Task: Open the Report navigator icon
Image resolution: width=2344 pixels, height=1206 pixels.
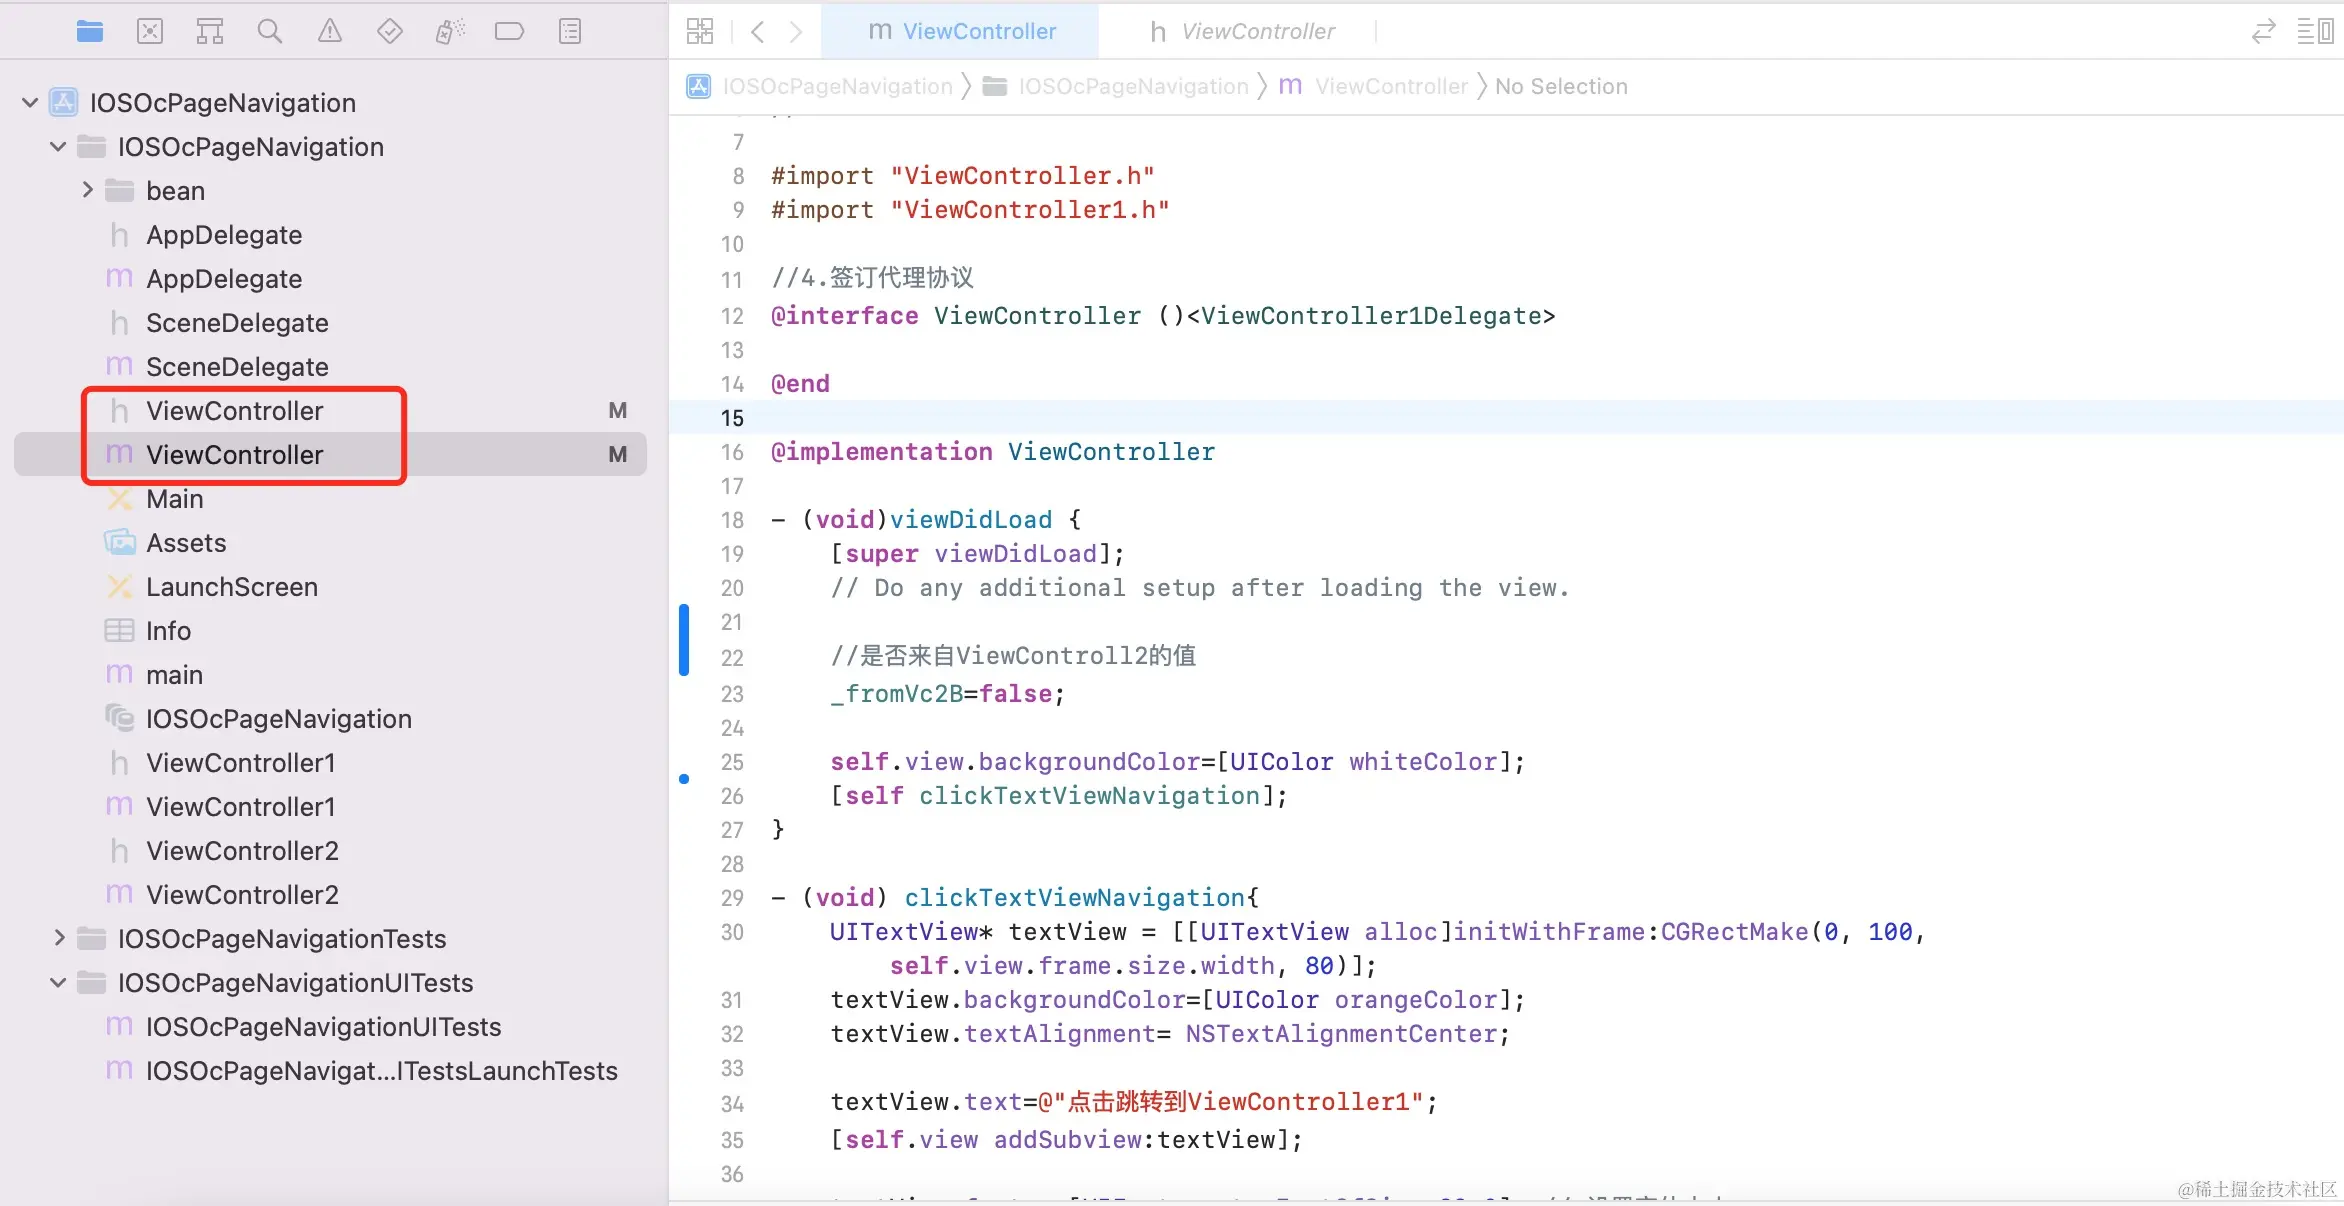Action: [570, 32]
